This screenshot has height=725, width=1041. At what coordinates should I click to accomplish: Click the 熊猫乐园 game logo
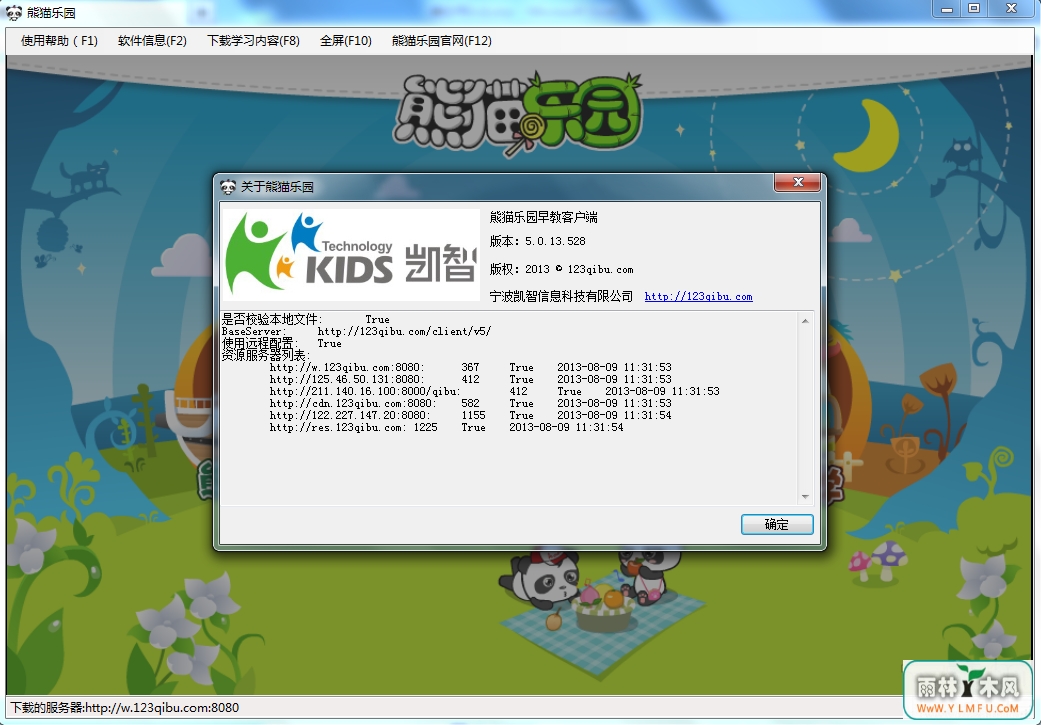(519, 113)
